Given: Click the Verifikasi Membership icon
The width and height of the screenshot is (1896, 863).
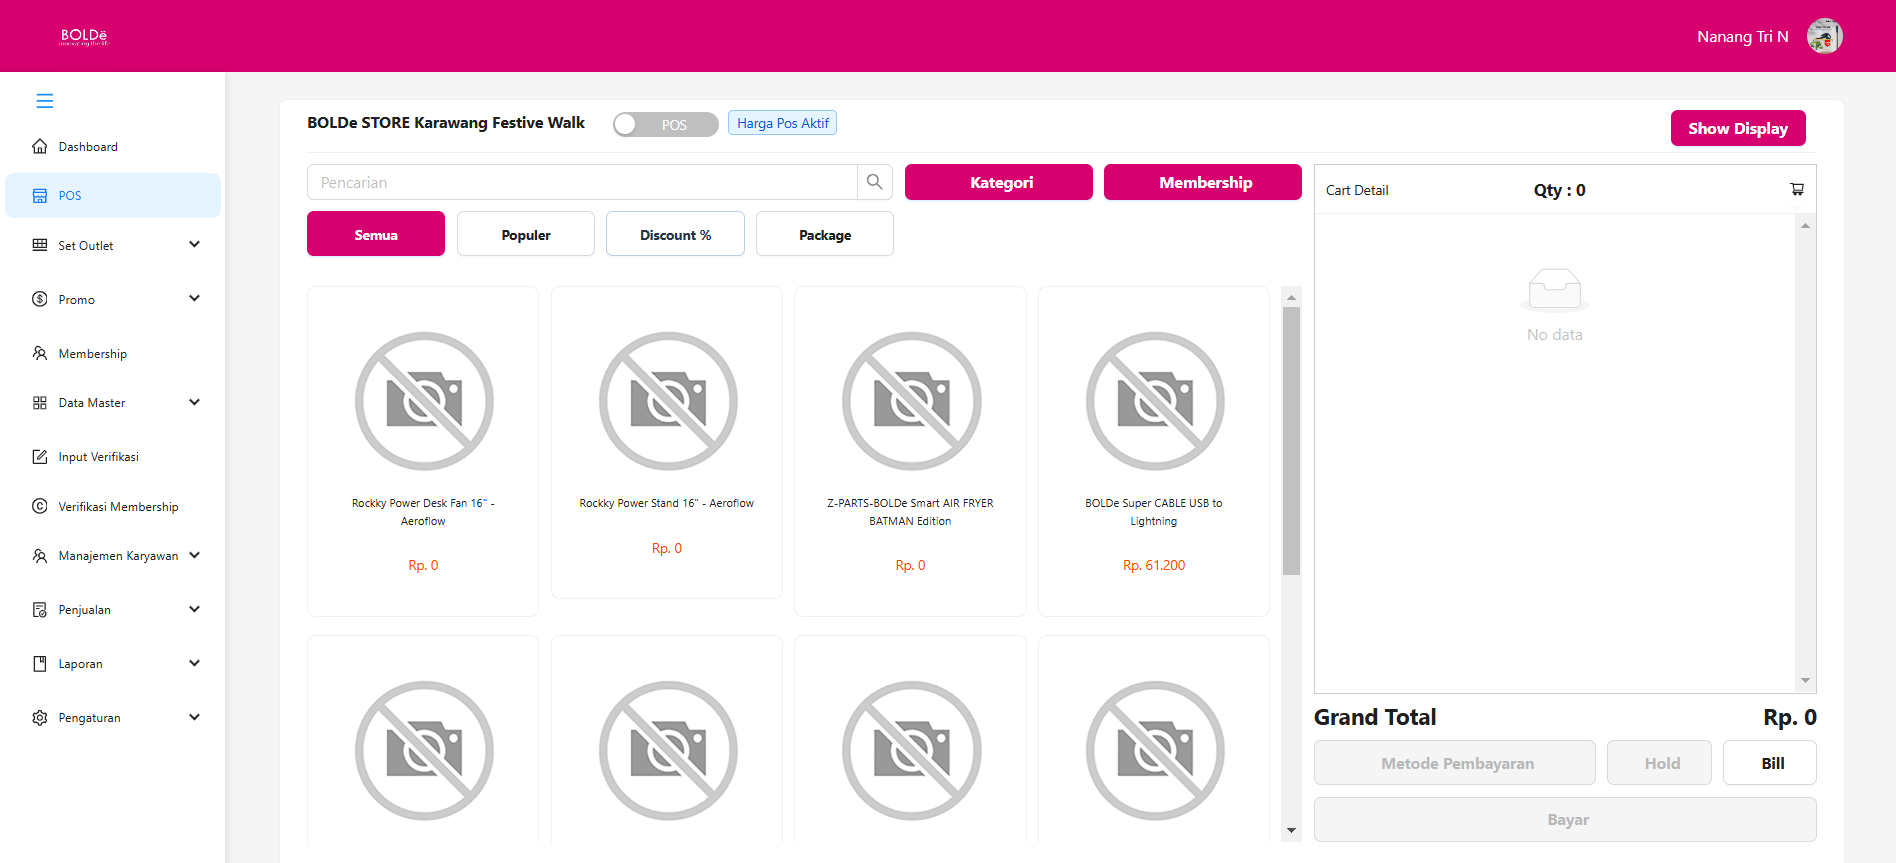Looking at the screenshot, I should point(40,507).
